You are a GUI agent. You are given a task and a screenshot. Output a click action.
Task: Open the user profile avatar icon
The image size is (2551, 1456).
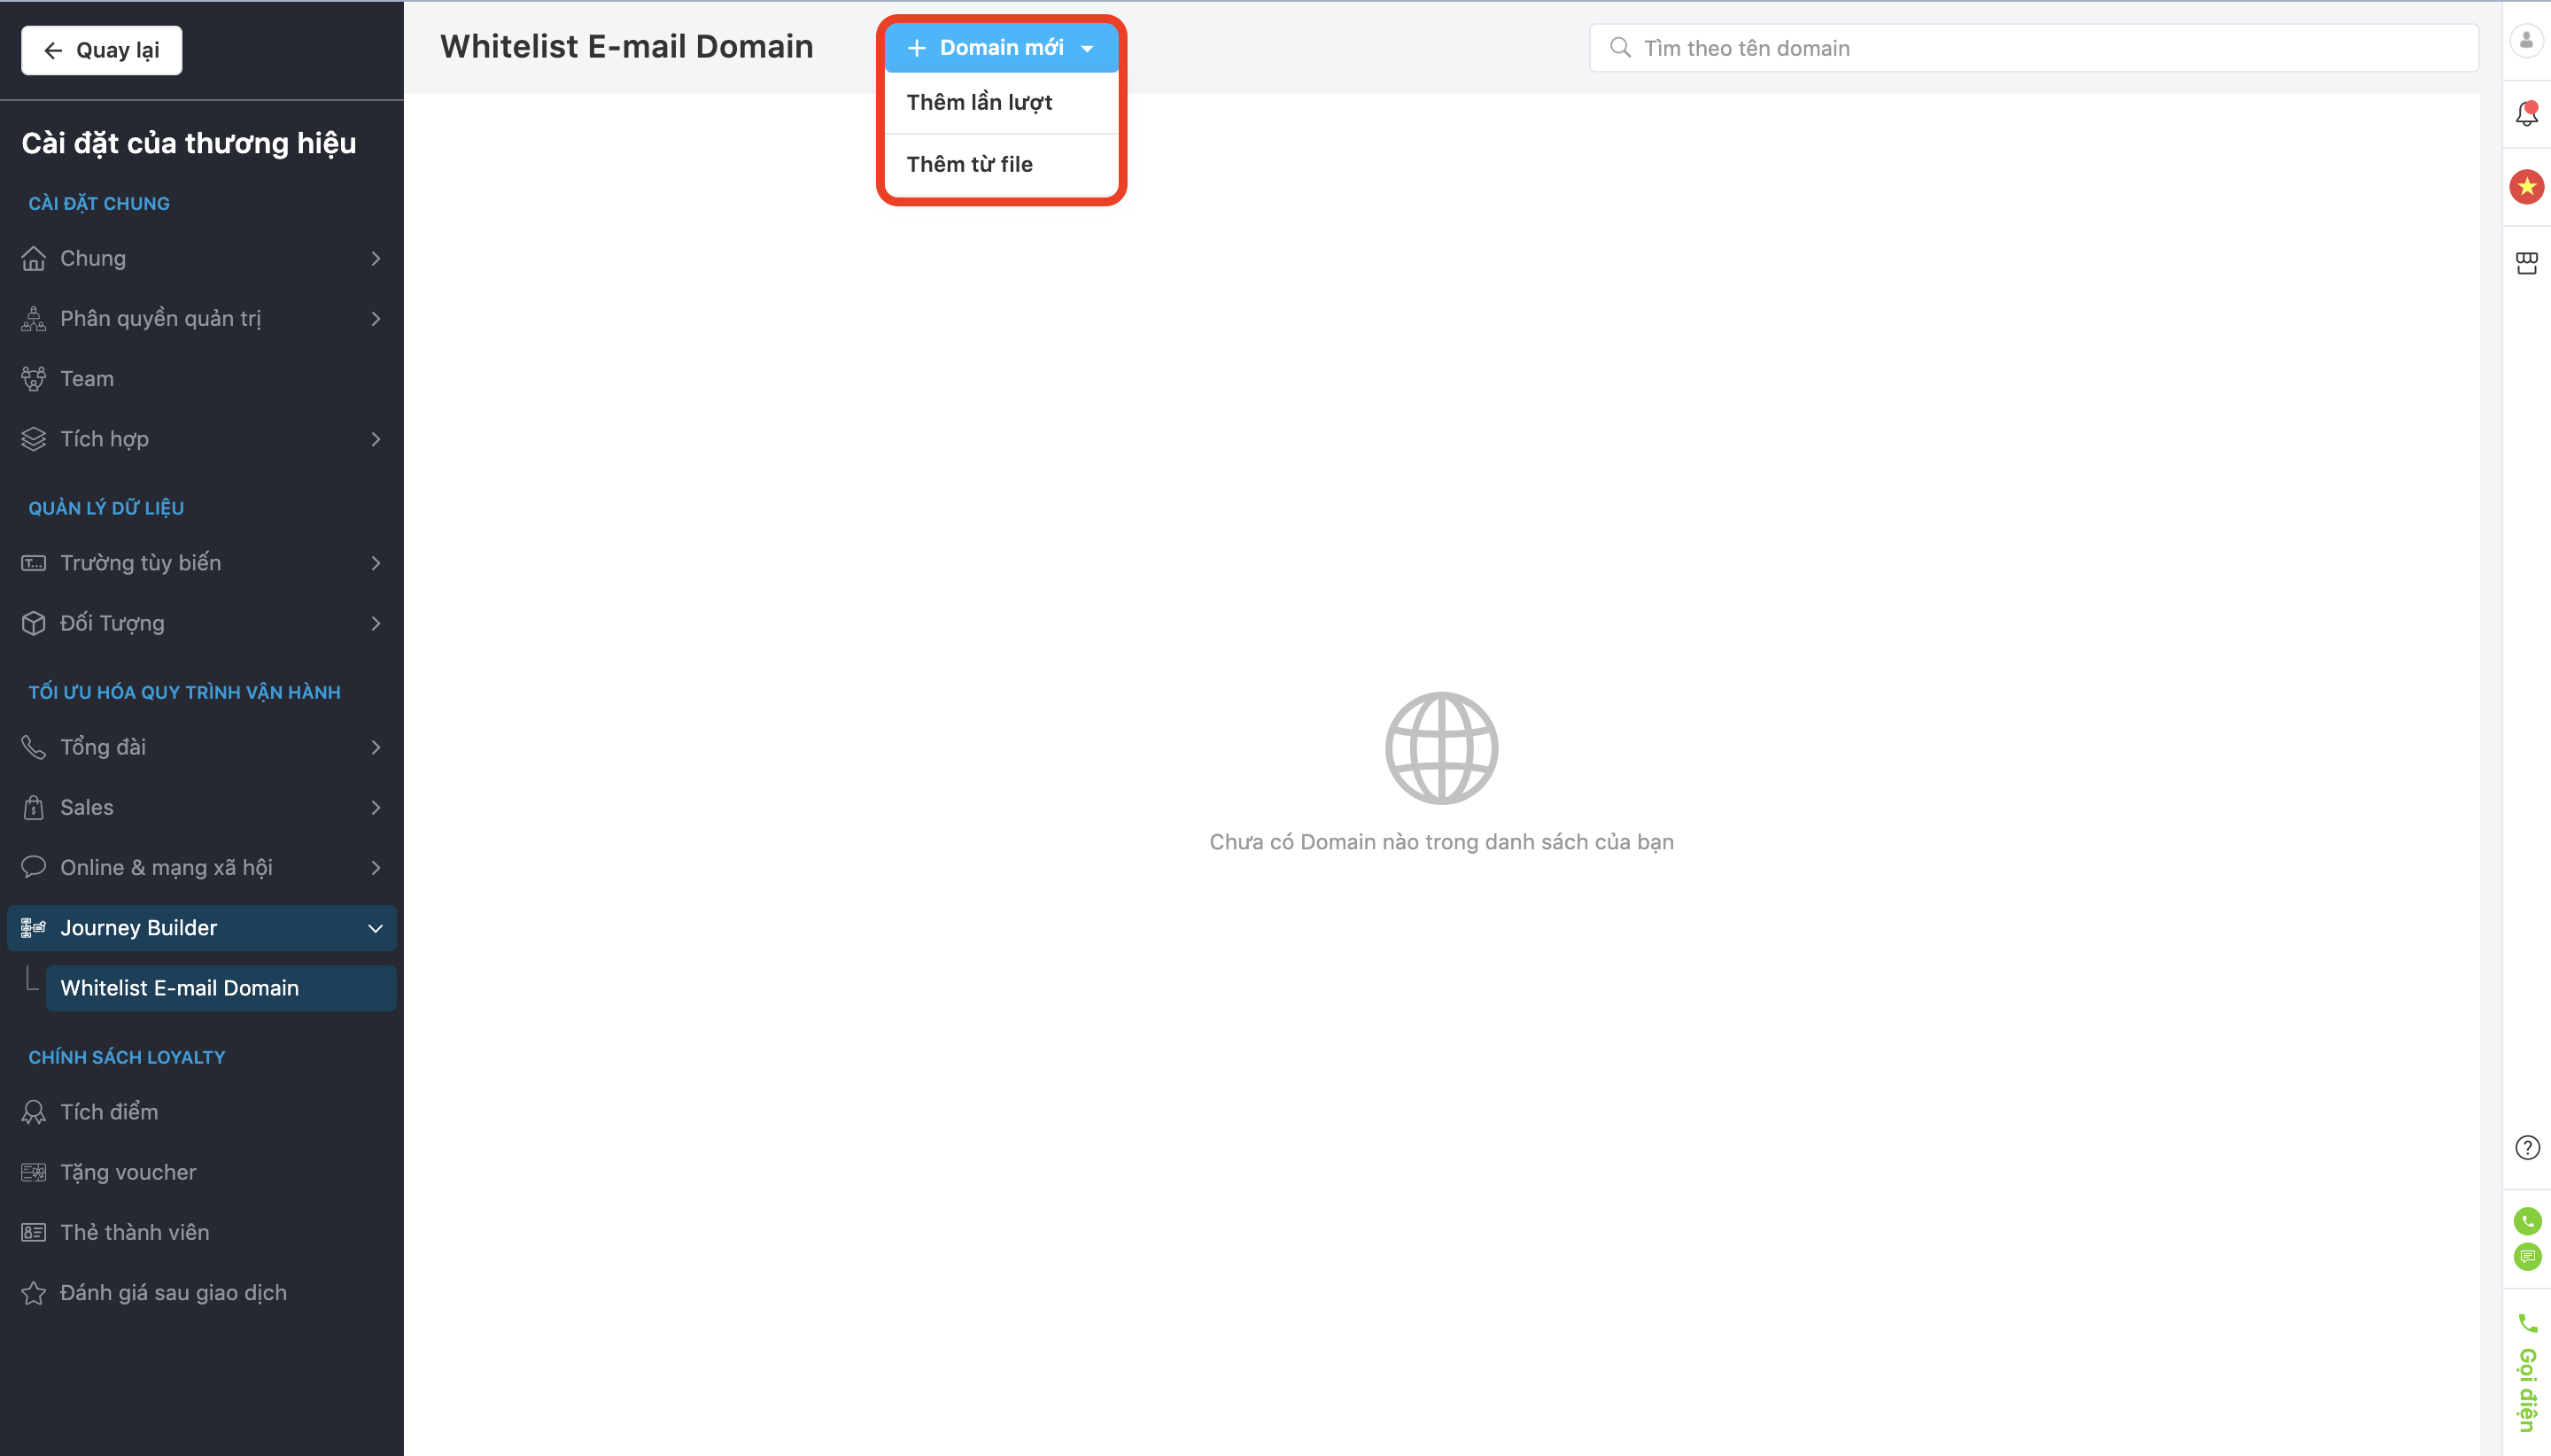tap(2526, 40)
